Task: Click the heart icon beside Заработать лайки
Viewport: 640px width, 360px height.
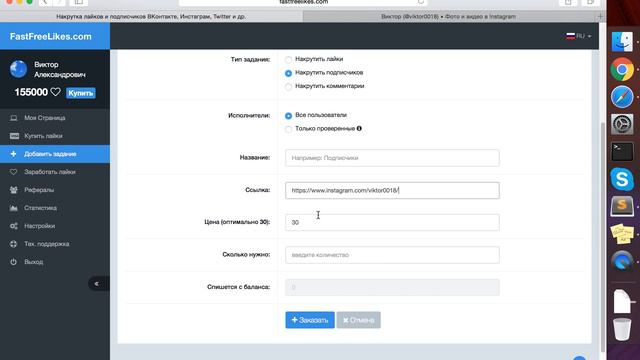Action: pyautogui.click(x=13, y=172)
